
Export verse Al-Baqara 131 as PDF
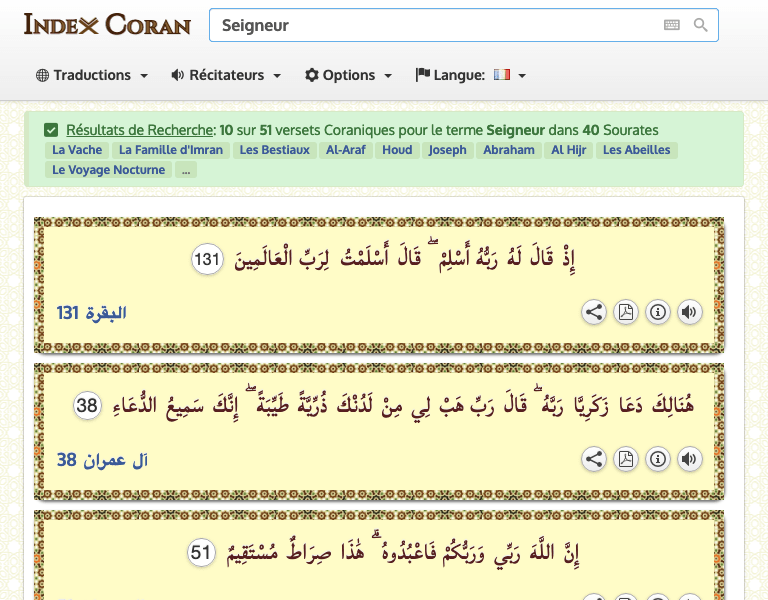626,313
